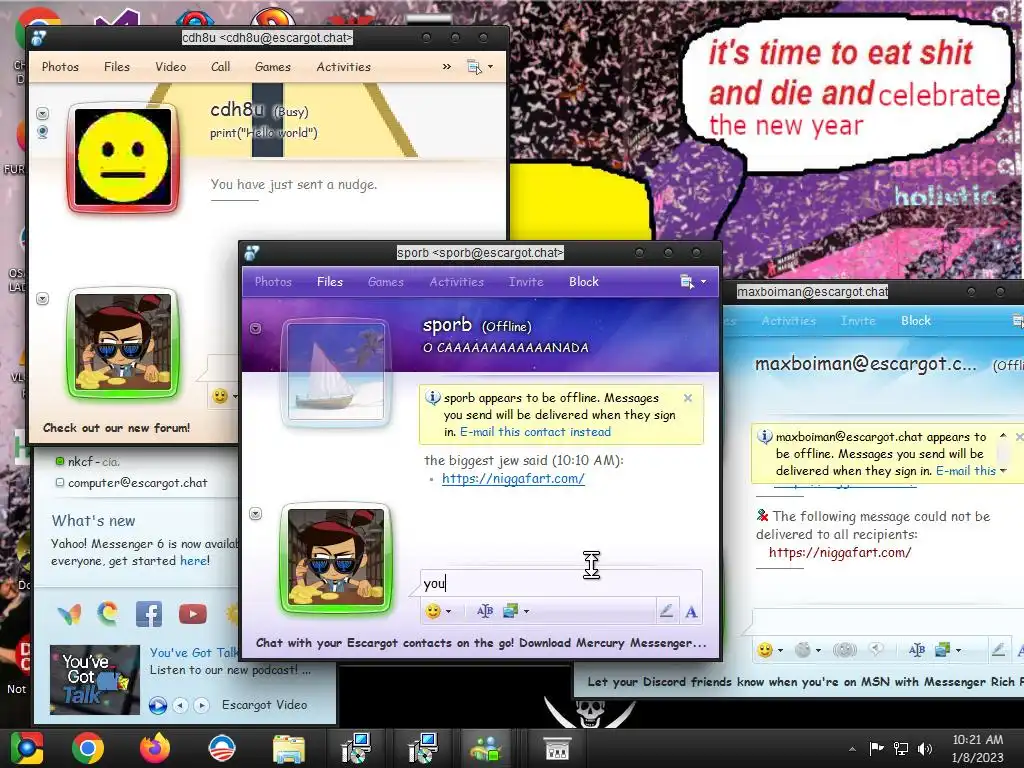
Task: Click webcam icon beside cdh8u's avatar
Action: coord(42,132)
